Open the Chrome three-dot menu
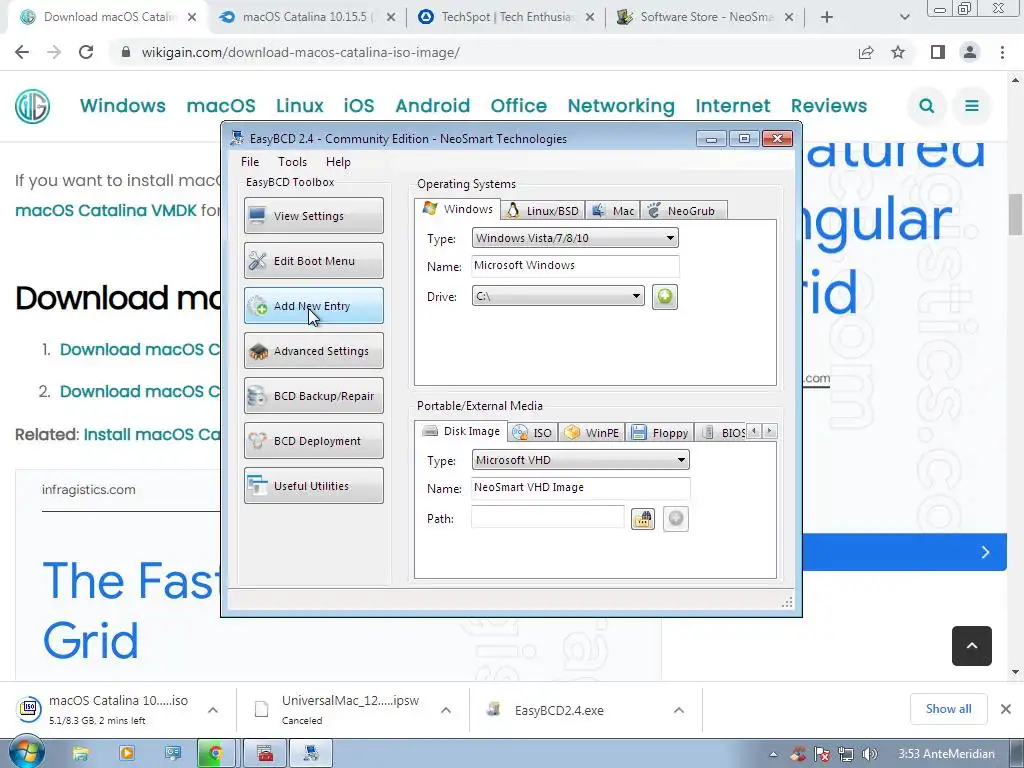 (x=1002, y=52)
